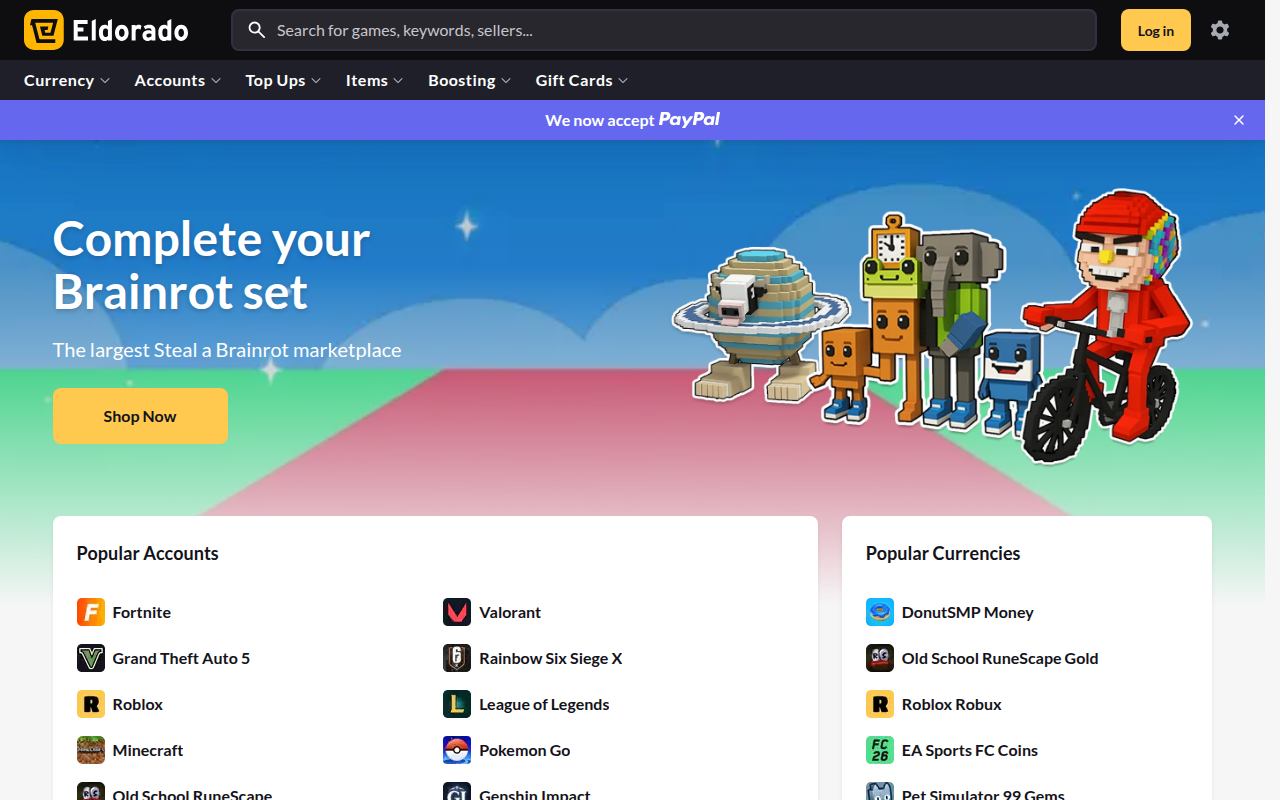Open the Valorant accounts link
This screenshot has height=800, width=1280.
(510, 612)
